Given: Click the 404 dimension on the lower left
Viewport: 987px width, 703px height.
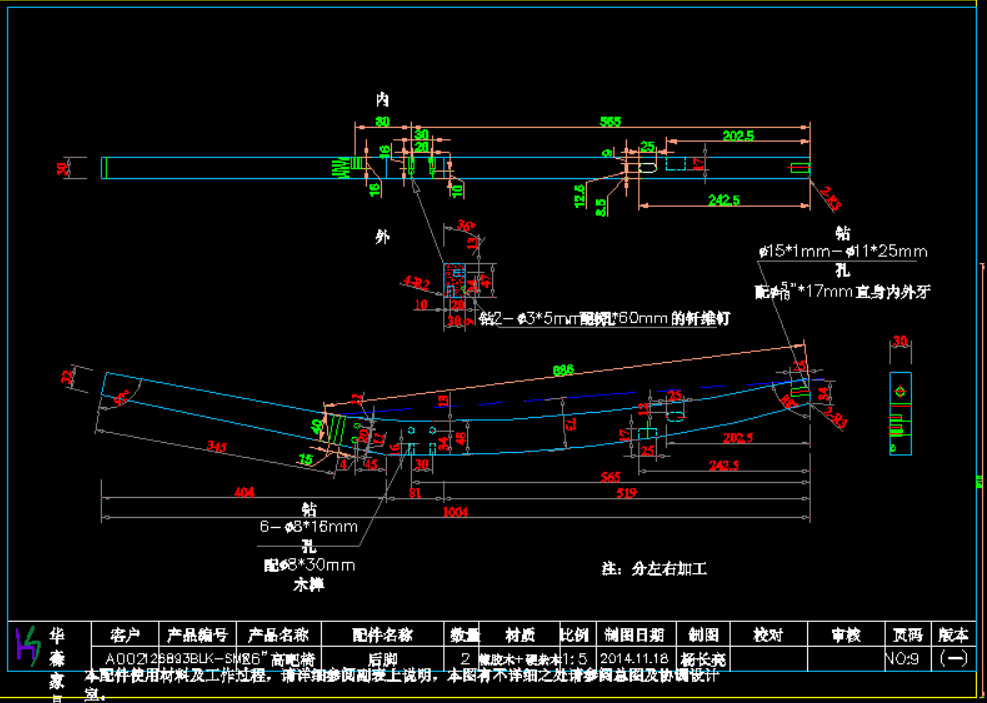Looking at the screenshot, I should pyautogui.click(x=242, y=492).
